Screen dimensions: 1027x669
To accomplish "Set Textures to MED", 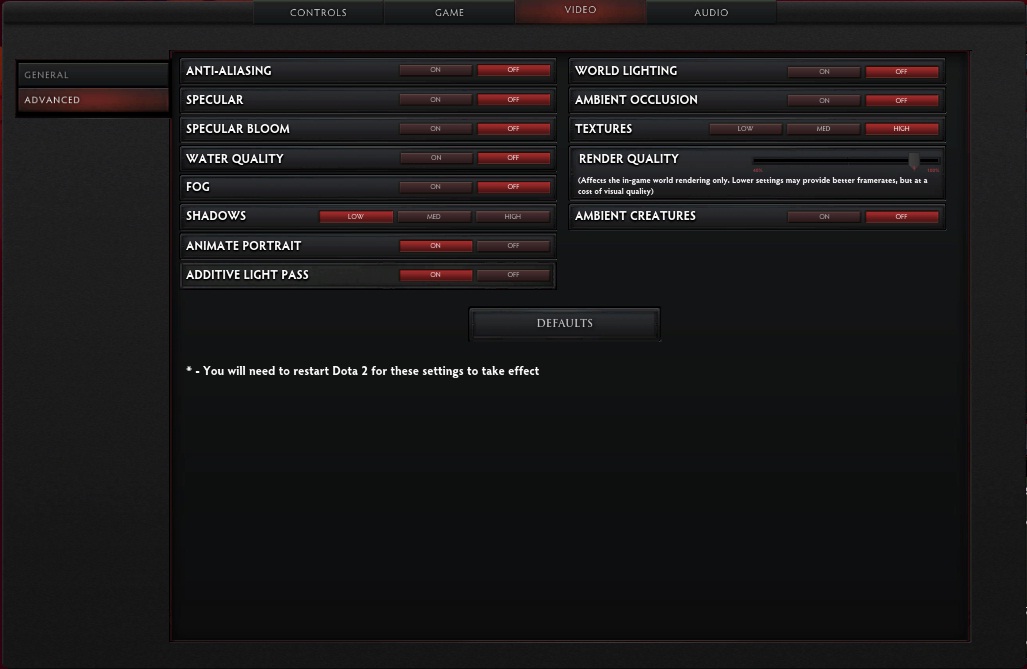I will pos(823,129).
